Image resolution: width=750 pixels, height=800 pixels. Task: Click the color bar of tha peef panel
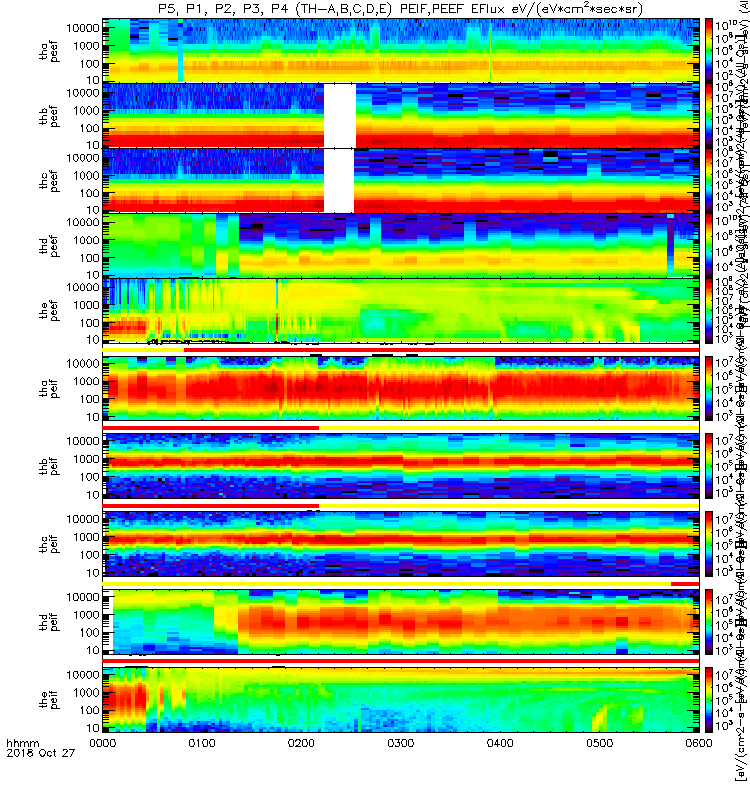point(709,51)
